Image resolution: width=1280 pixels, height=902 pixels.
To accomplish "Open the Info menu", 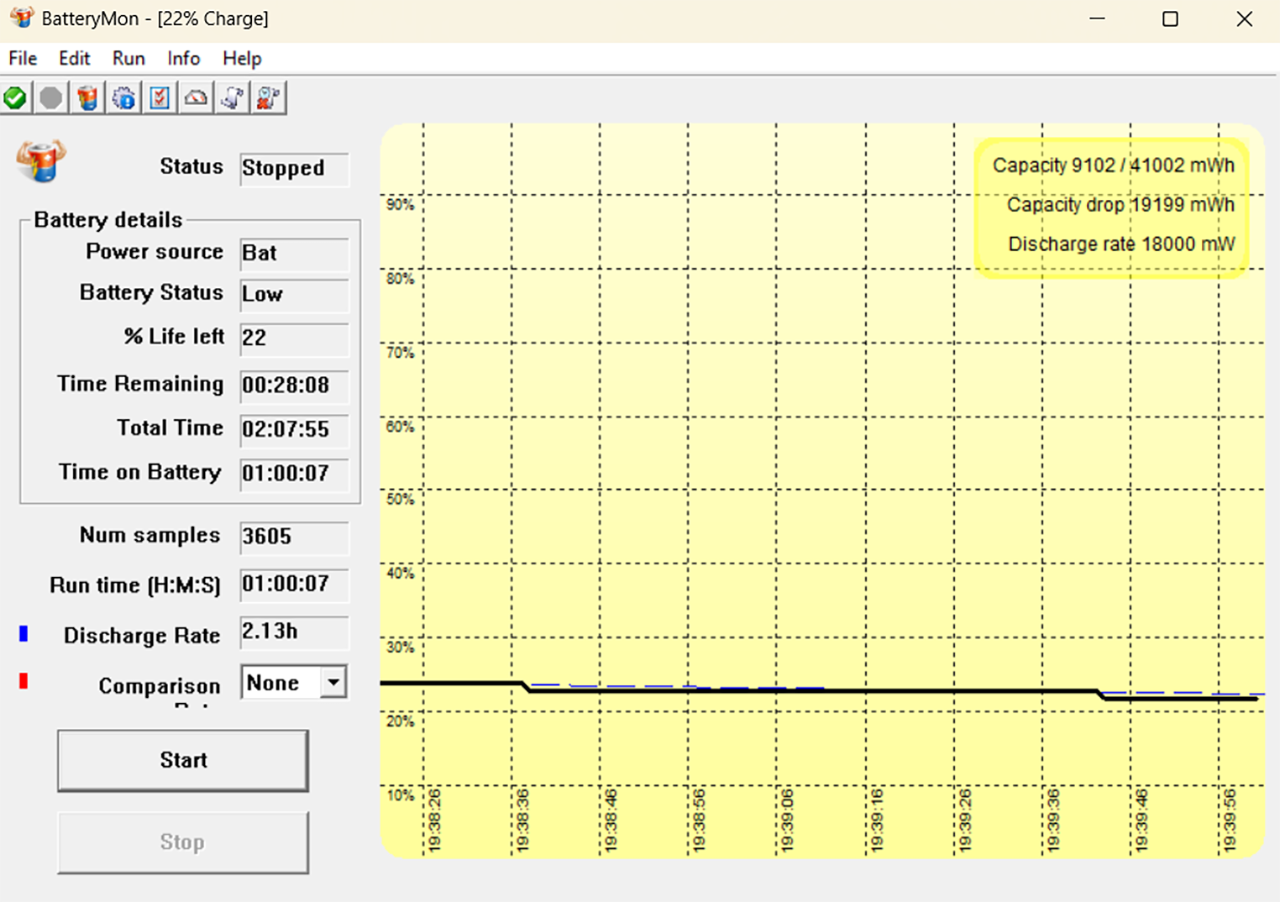I will point(184,58).
